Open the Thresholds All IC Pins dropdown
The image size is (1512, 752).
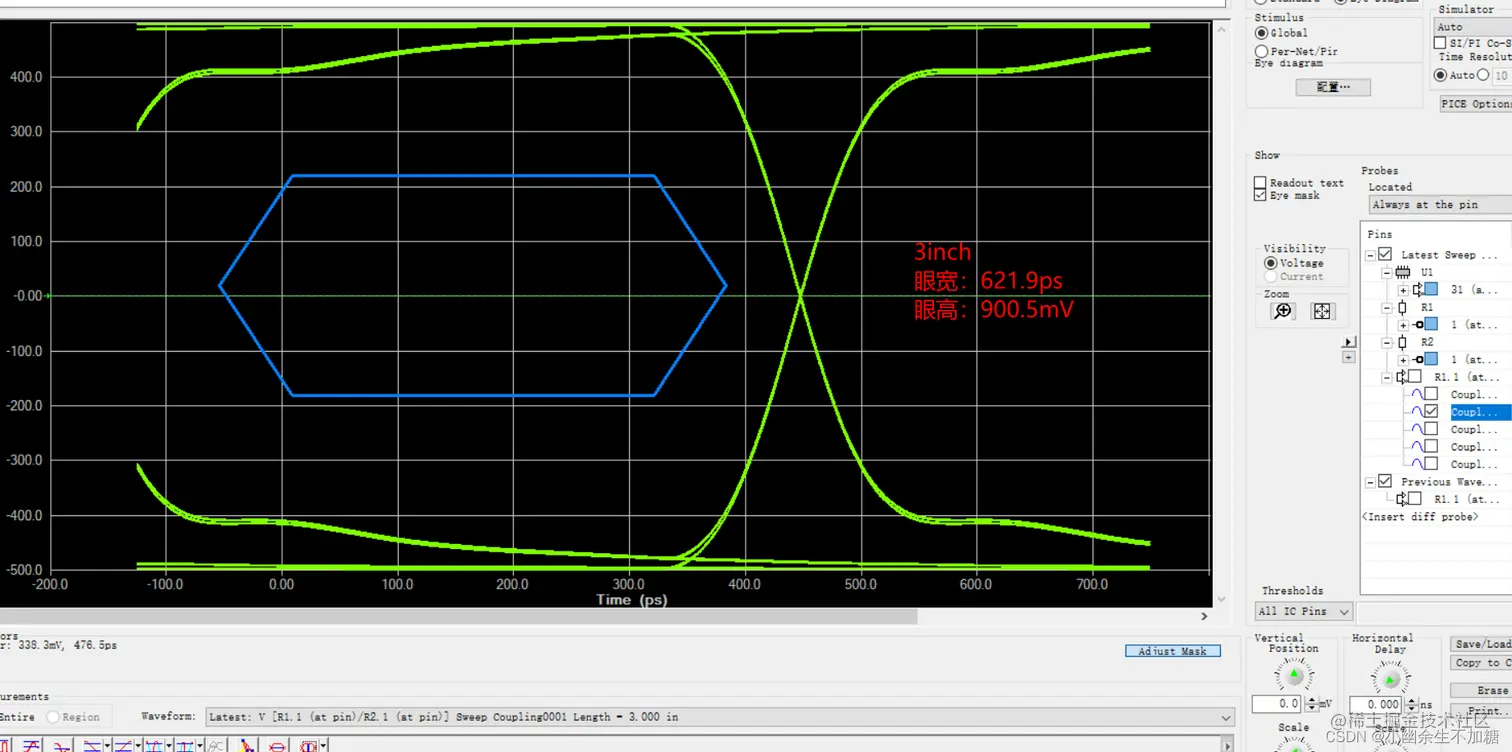point(1304,611)
